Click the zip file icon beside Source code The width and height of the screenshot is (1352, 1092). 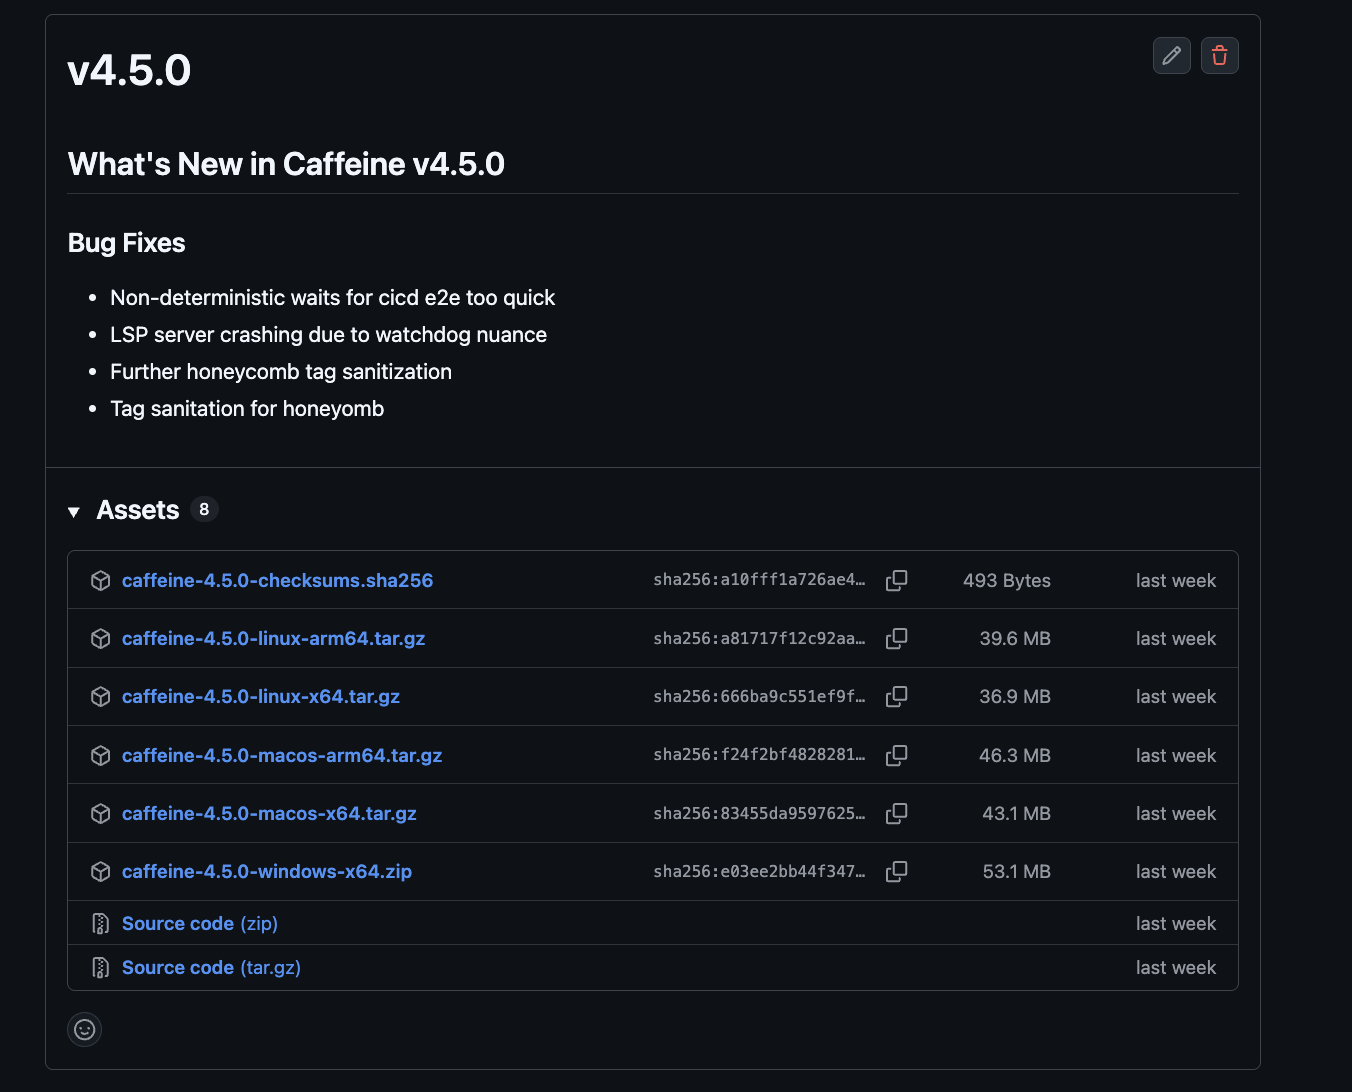(100, 923)
